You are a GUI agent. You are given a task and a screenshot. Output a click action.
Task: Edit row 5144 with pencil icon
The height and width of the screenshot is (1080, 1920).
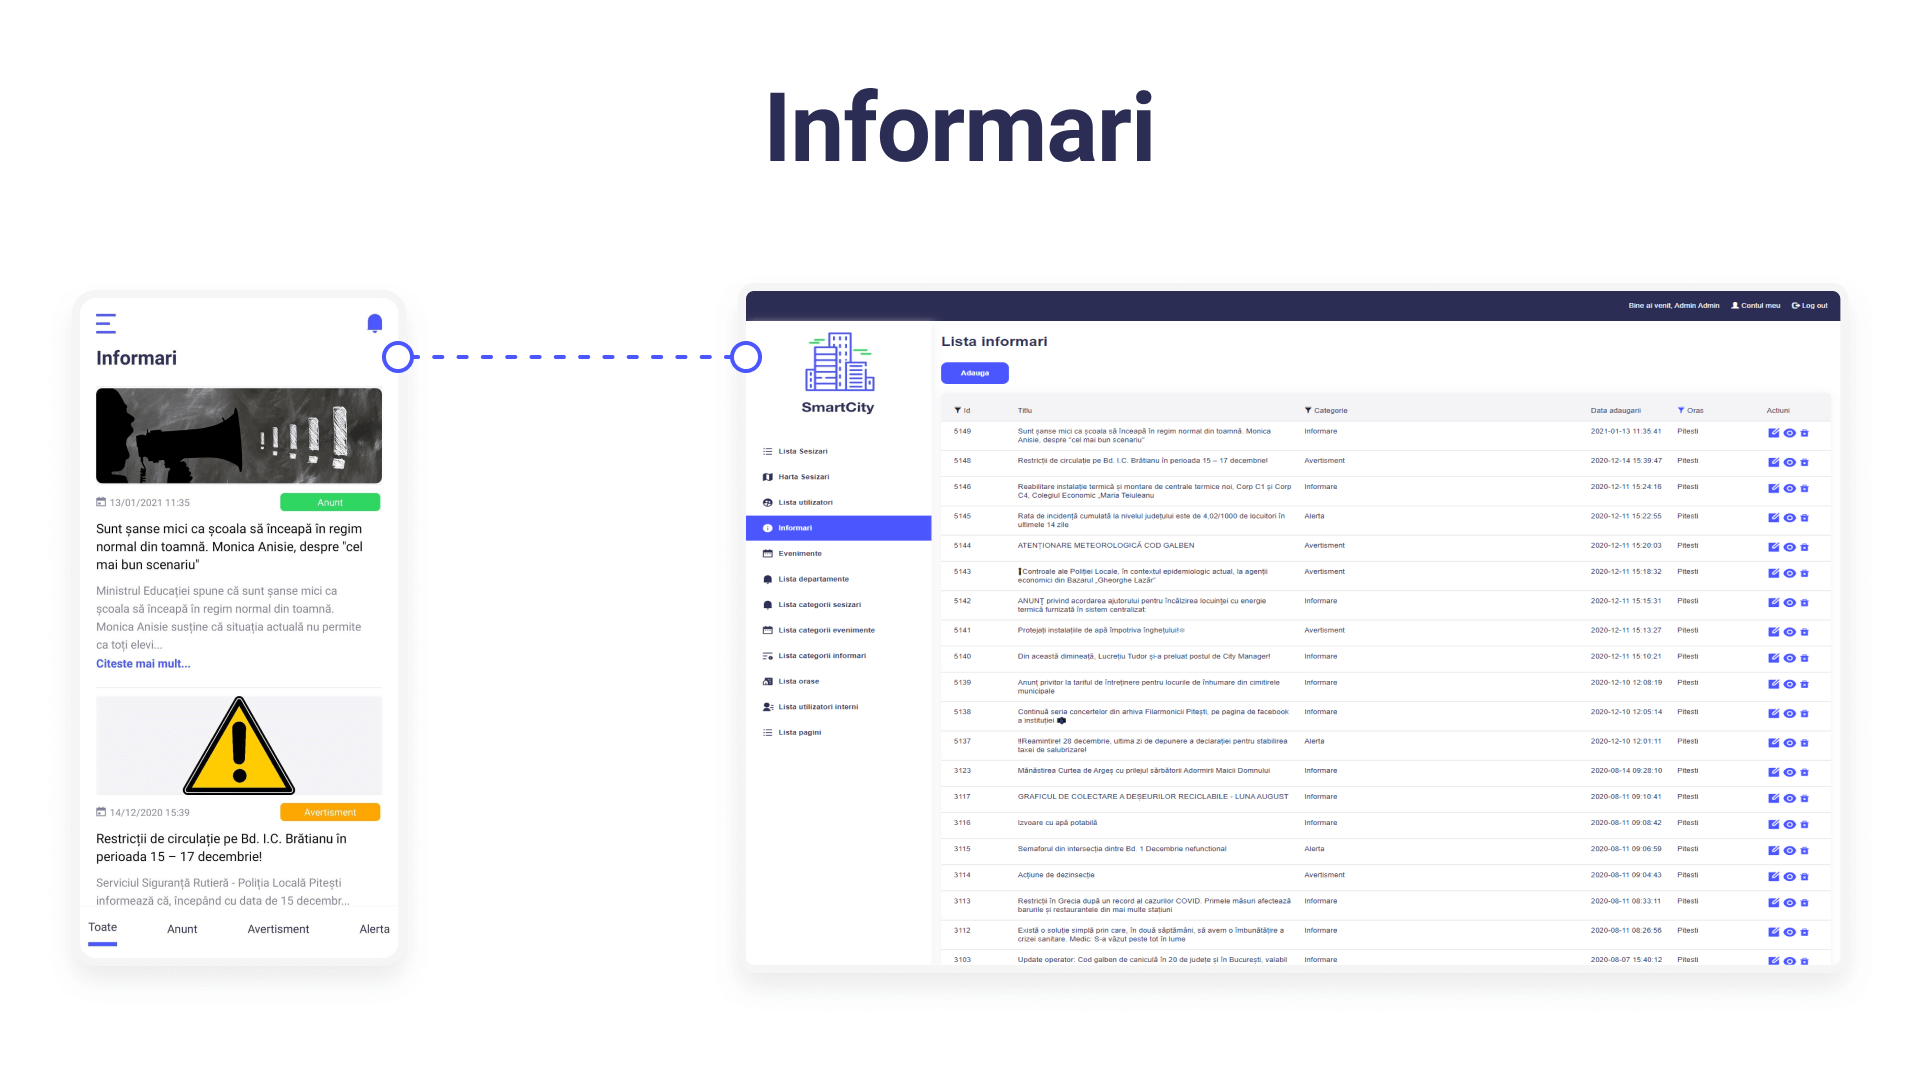1773,548
